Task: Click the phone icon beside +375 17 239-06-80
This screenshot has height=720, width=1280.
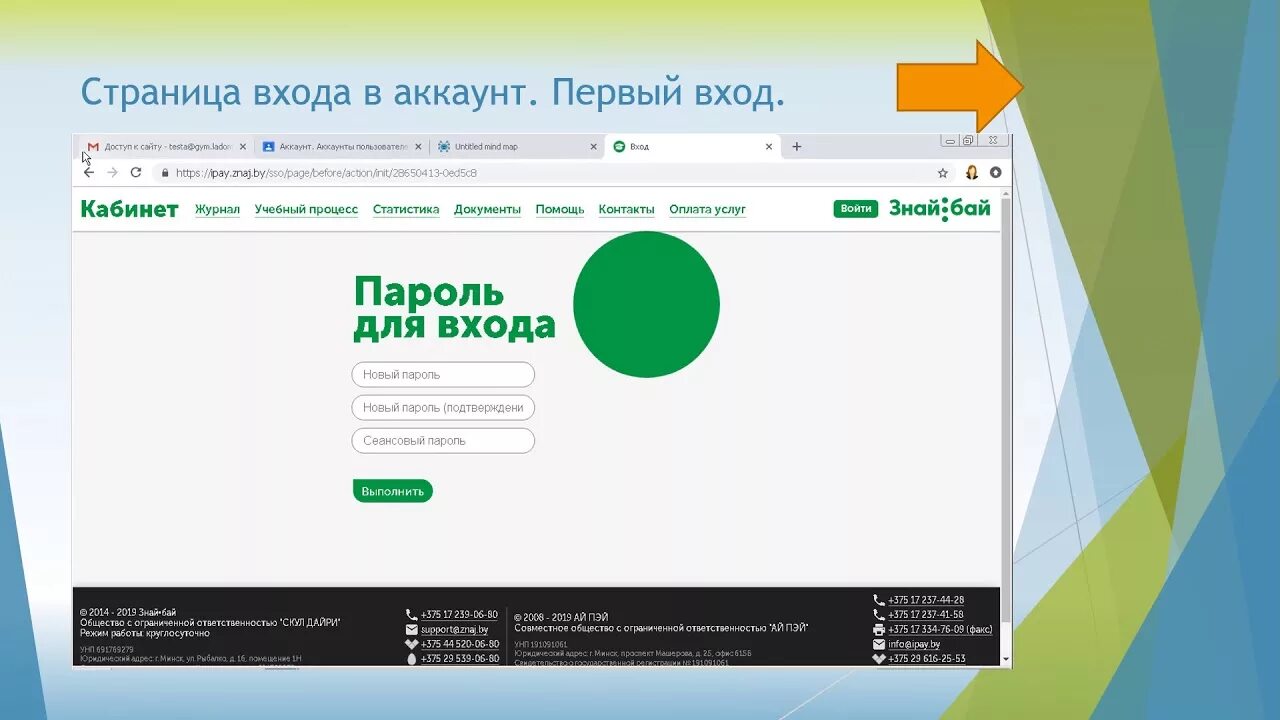Action: (x=412, y=615)
